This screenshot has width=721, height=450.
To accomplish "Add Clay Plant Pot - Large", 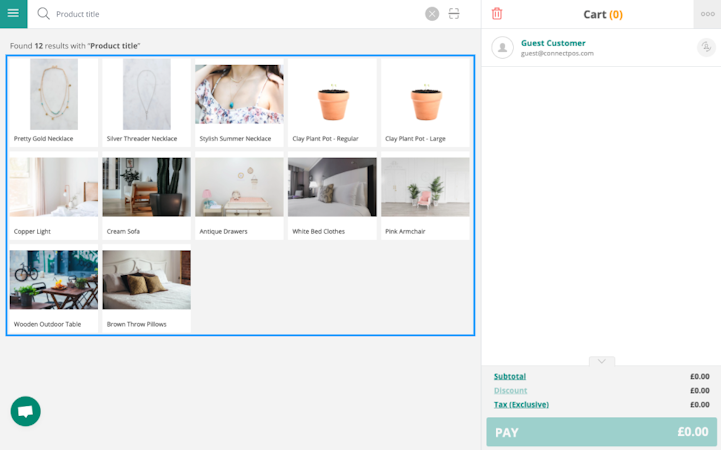I will pyautogui.click(x=425, y=102).
